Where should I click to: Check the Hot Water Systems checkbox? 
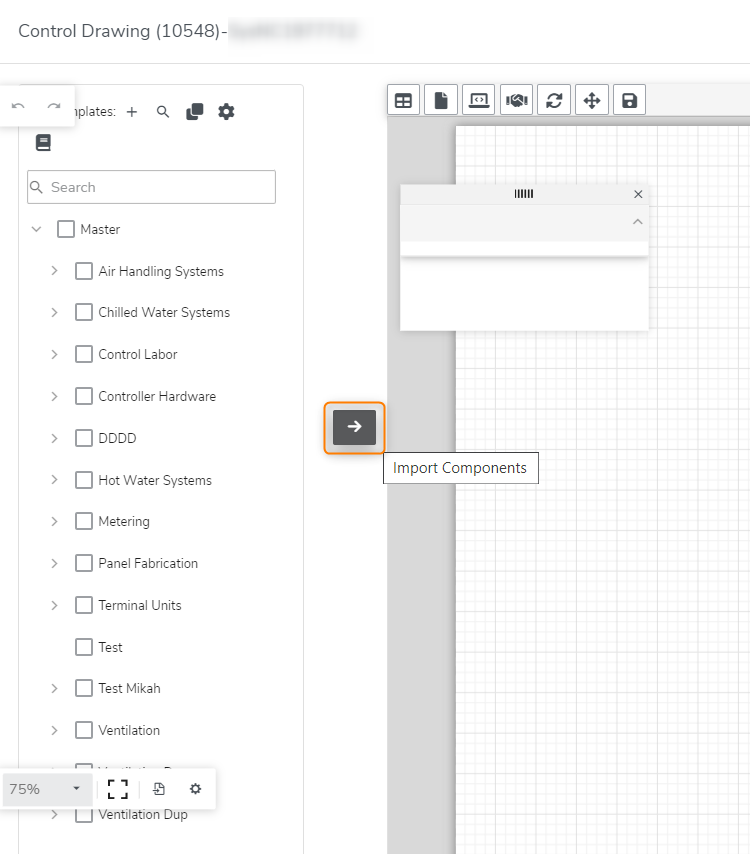(84, 480)
